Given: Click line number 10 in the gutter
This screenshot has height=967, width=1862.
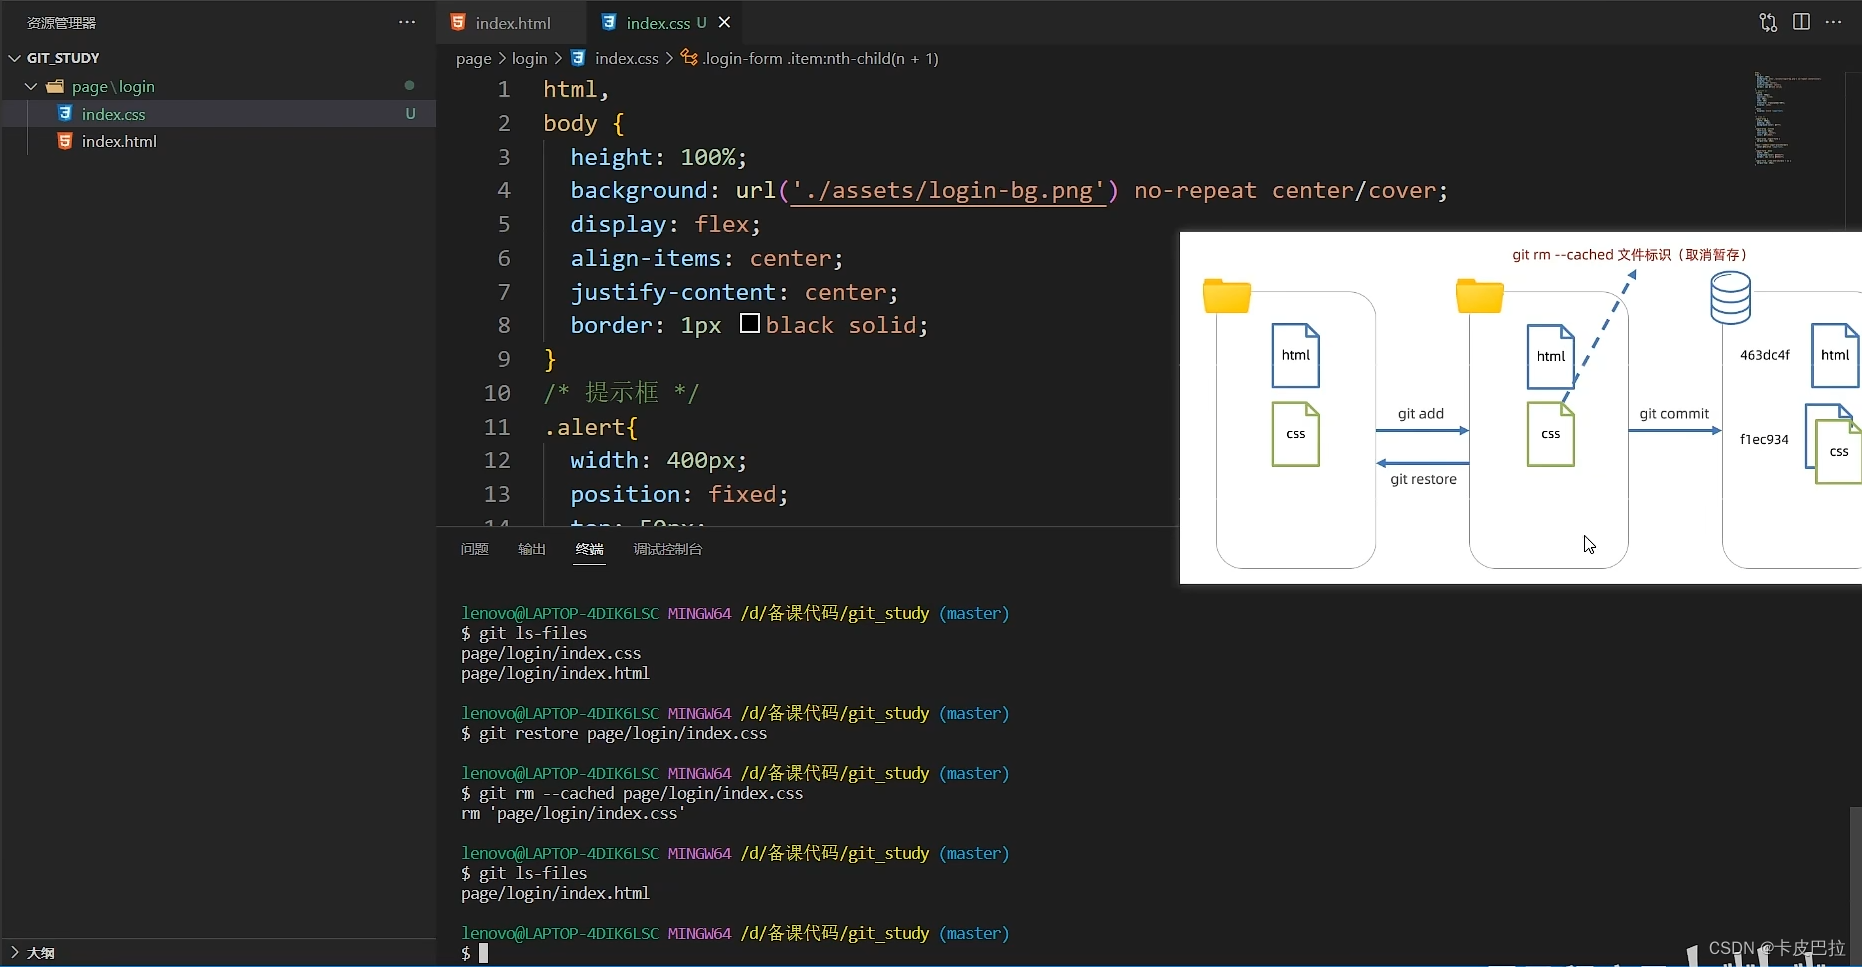Looking at the screenshot, I should tap(497, 393).
